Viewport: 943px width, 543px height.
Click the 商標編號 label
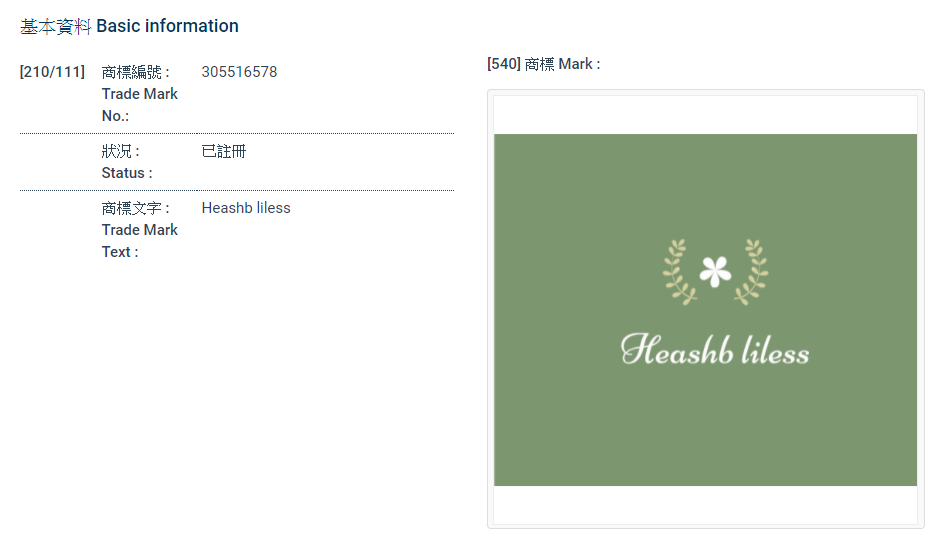(135, 72)
